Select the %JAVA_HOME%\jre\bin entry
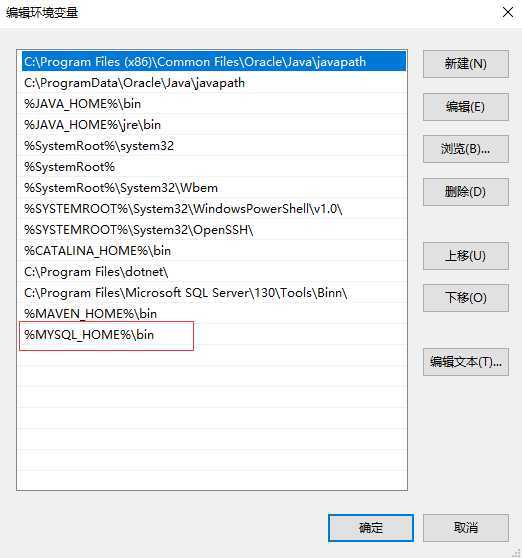The height and width of the screenshot is (558, 522). (x=213, y=125)
